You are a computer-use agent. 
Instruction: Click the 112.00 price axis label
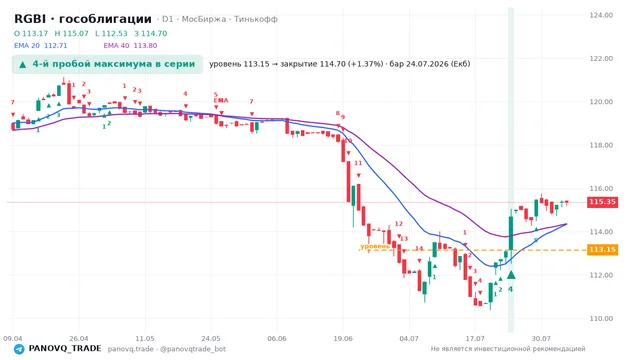pos(601,275)
